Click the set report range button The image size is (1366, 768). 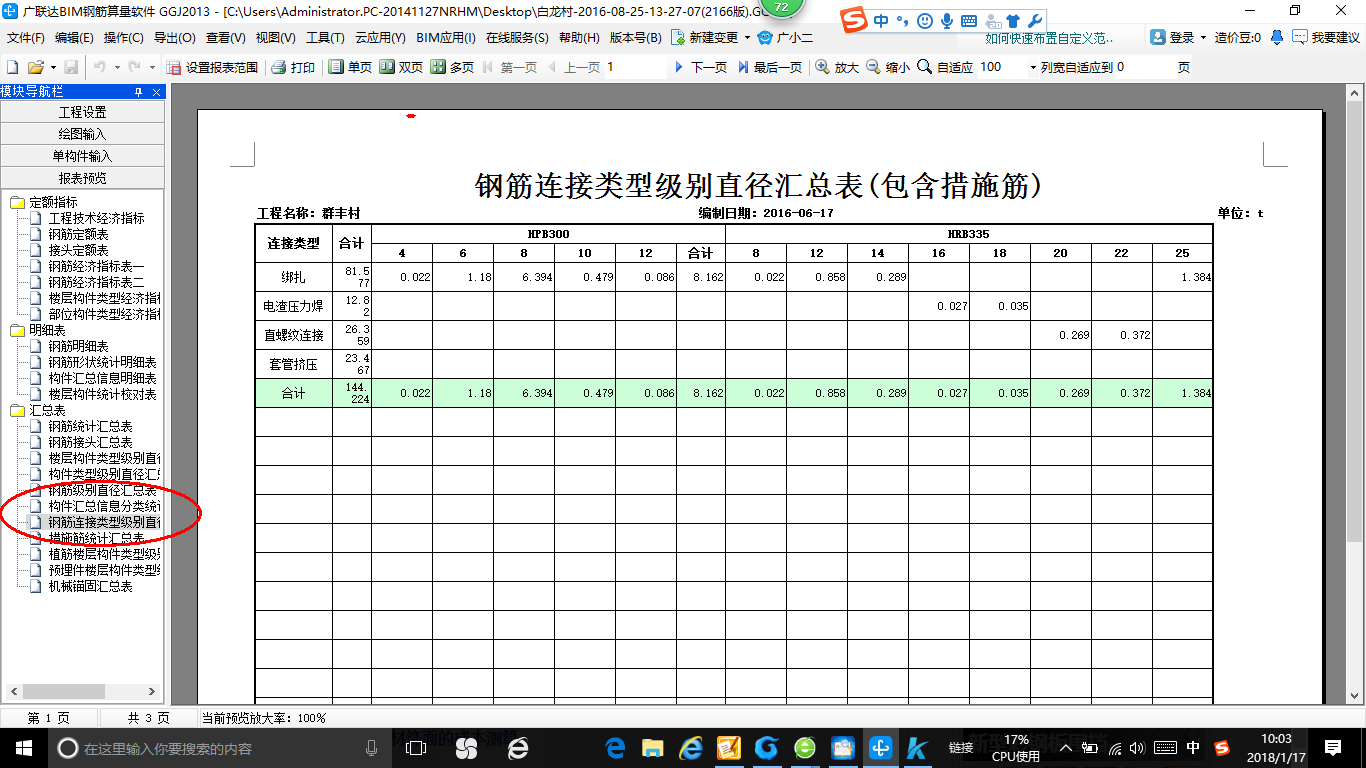[x=212, y=67]
